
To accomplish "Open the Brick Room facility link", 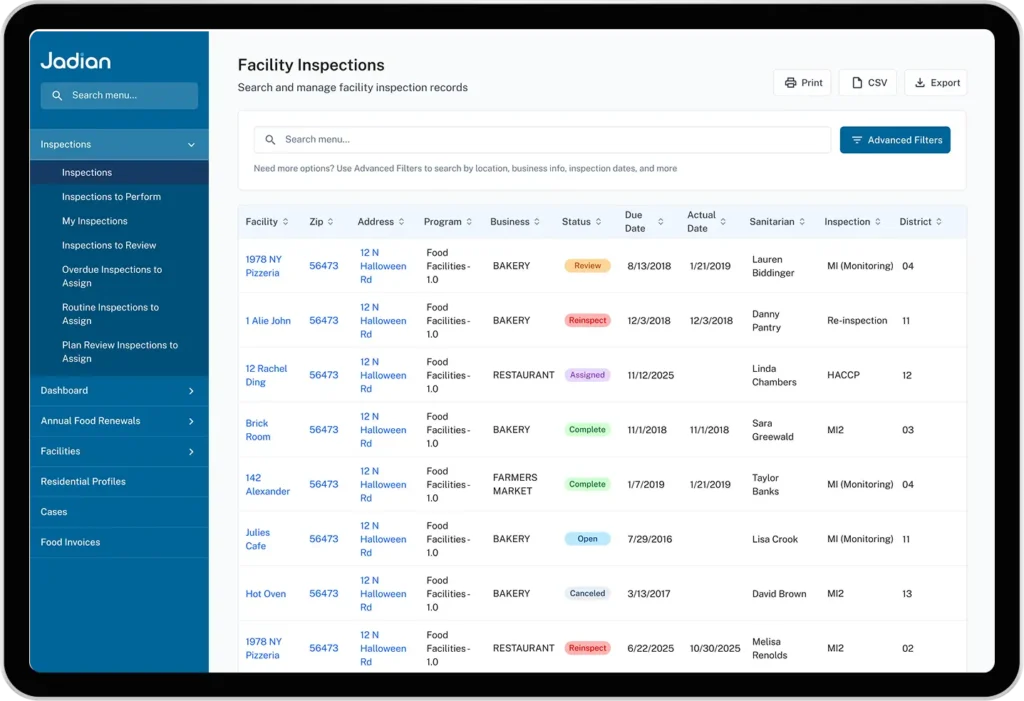I will pos(258,430).
